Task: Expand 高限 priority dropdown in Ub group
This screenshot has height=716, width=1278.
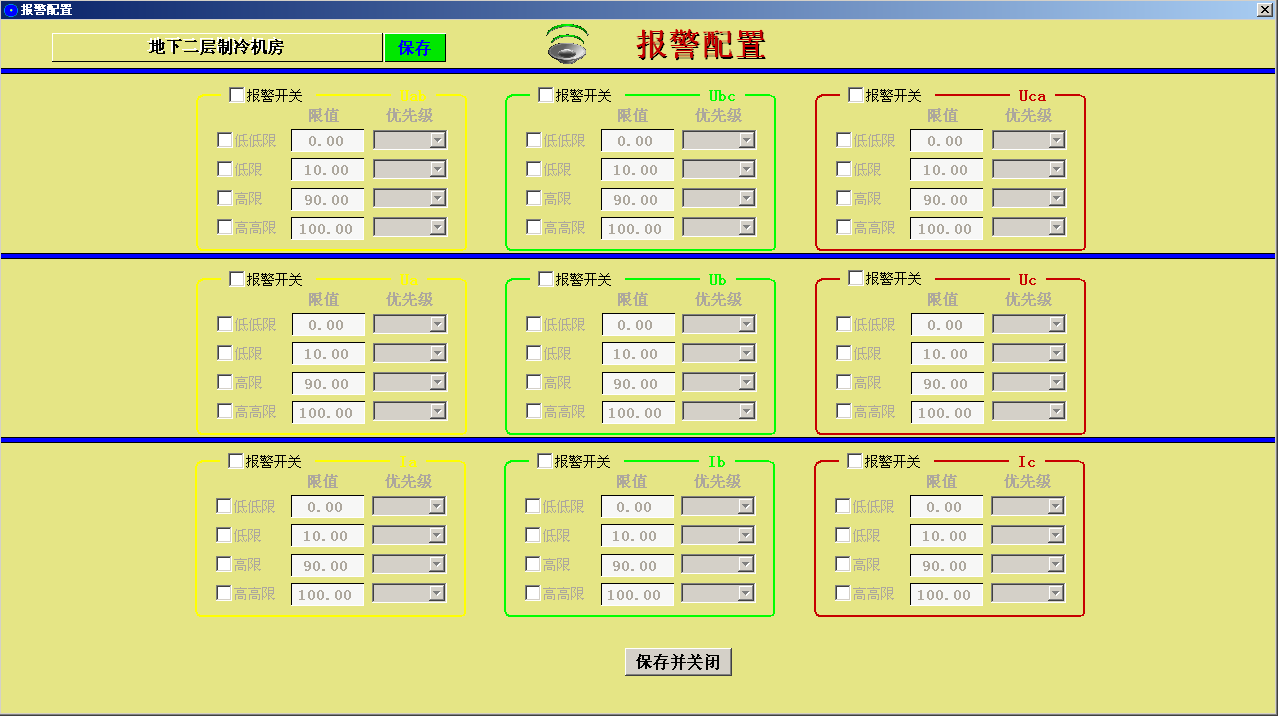Action: point(746,383)
